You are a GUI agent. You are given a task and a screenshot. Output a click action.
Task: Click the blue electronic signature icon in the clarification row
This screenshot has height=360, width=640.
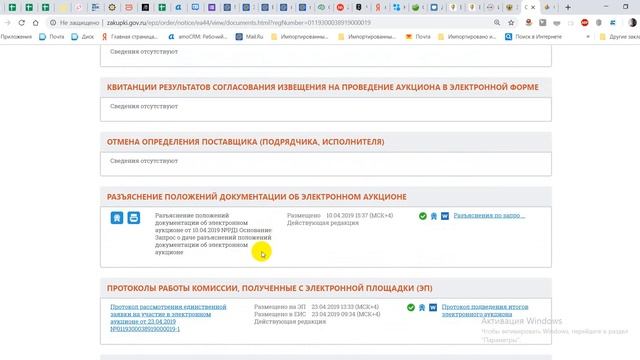click(117, 218)
